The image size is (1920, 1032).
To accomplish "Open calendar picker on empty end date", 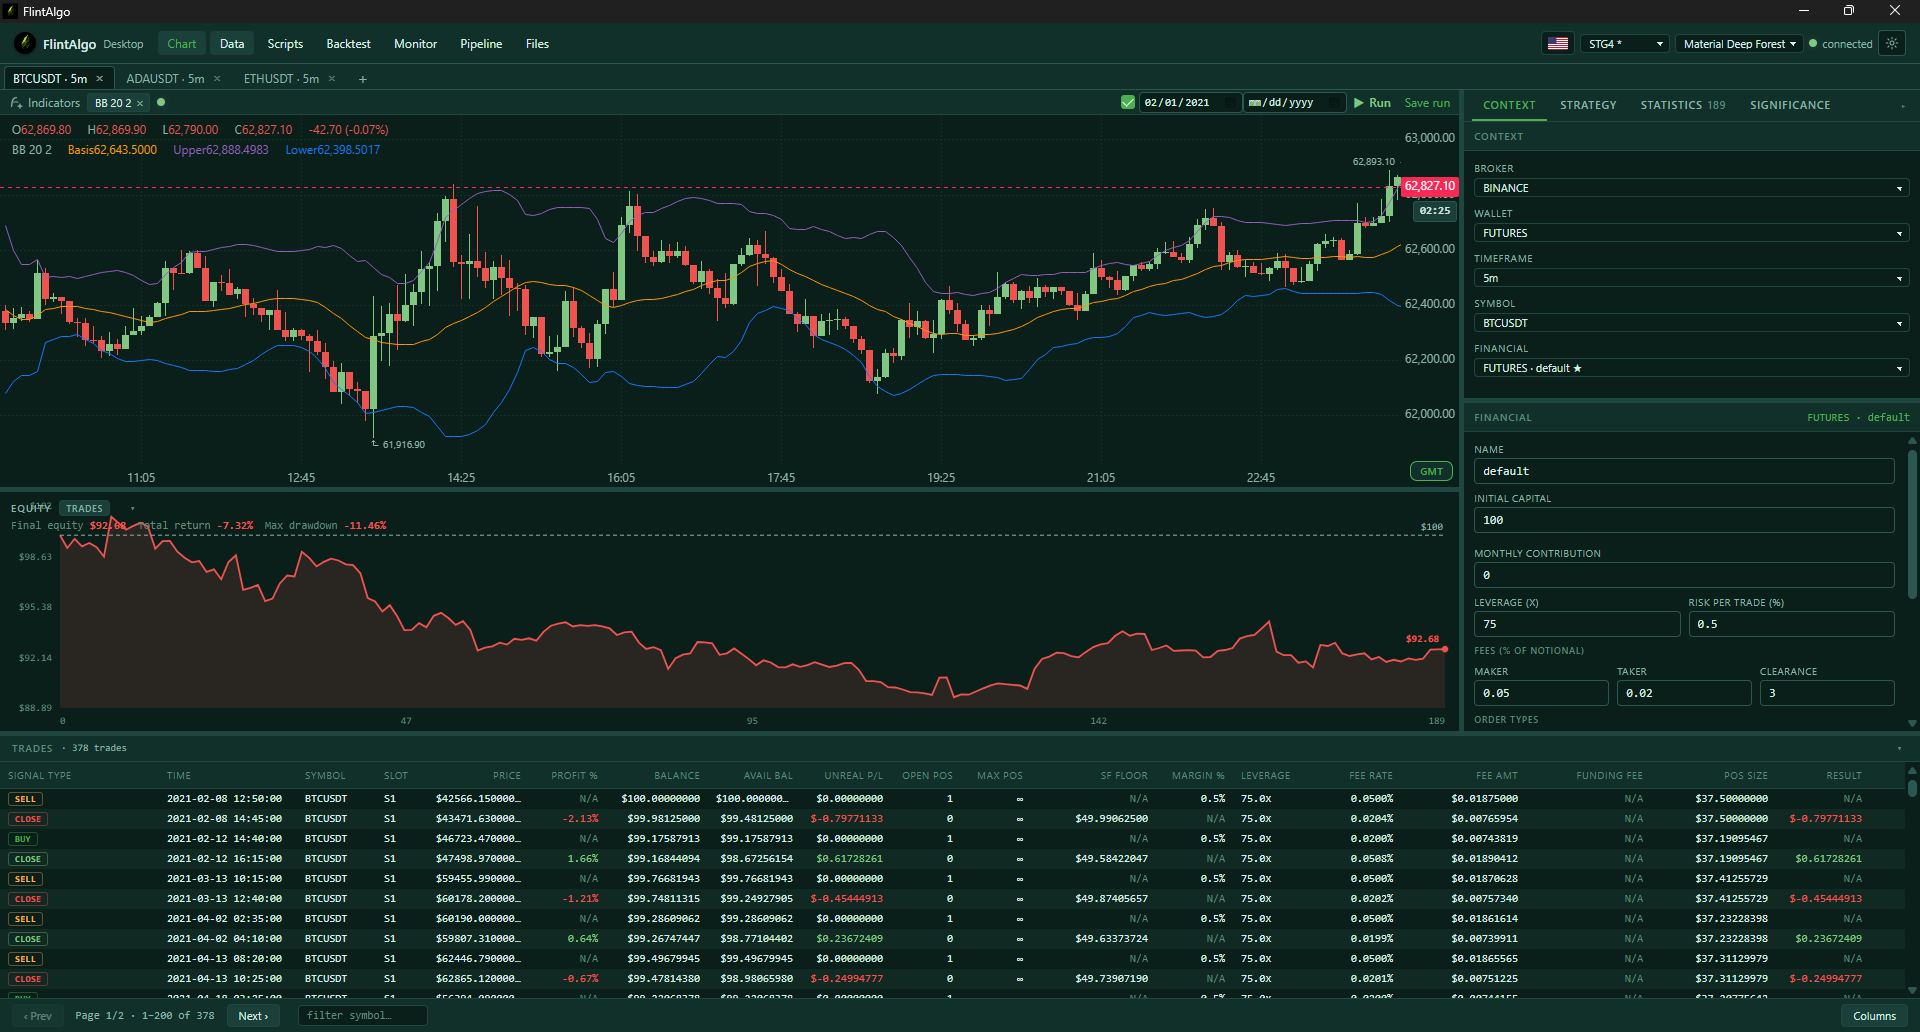I will (1334, 103).
